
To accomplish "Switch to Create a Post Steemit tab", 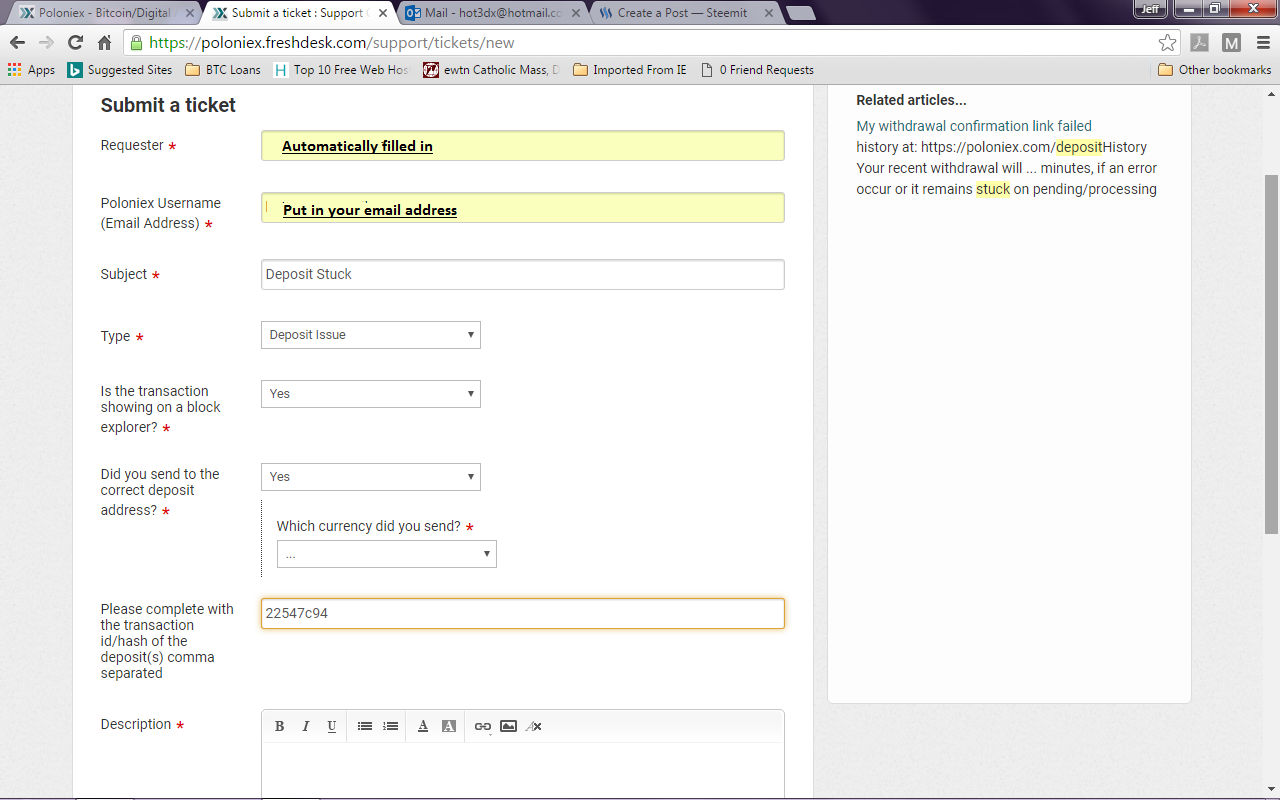I will pos(683,13).
